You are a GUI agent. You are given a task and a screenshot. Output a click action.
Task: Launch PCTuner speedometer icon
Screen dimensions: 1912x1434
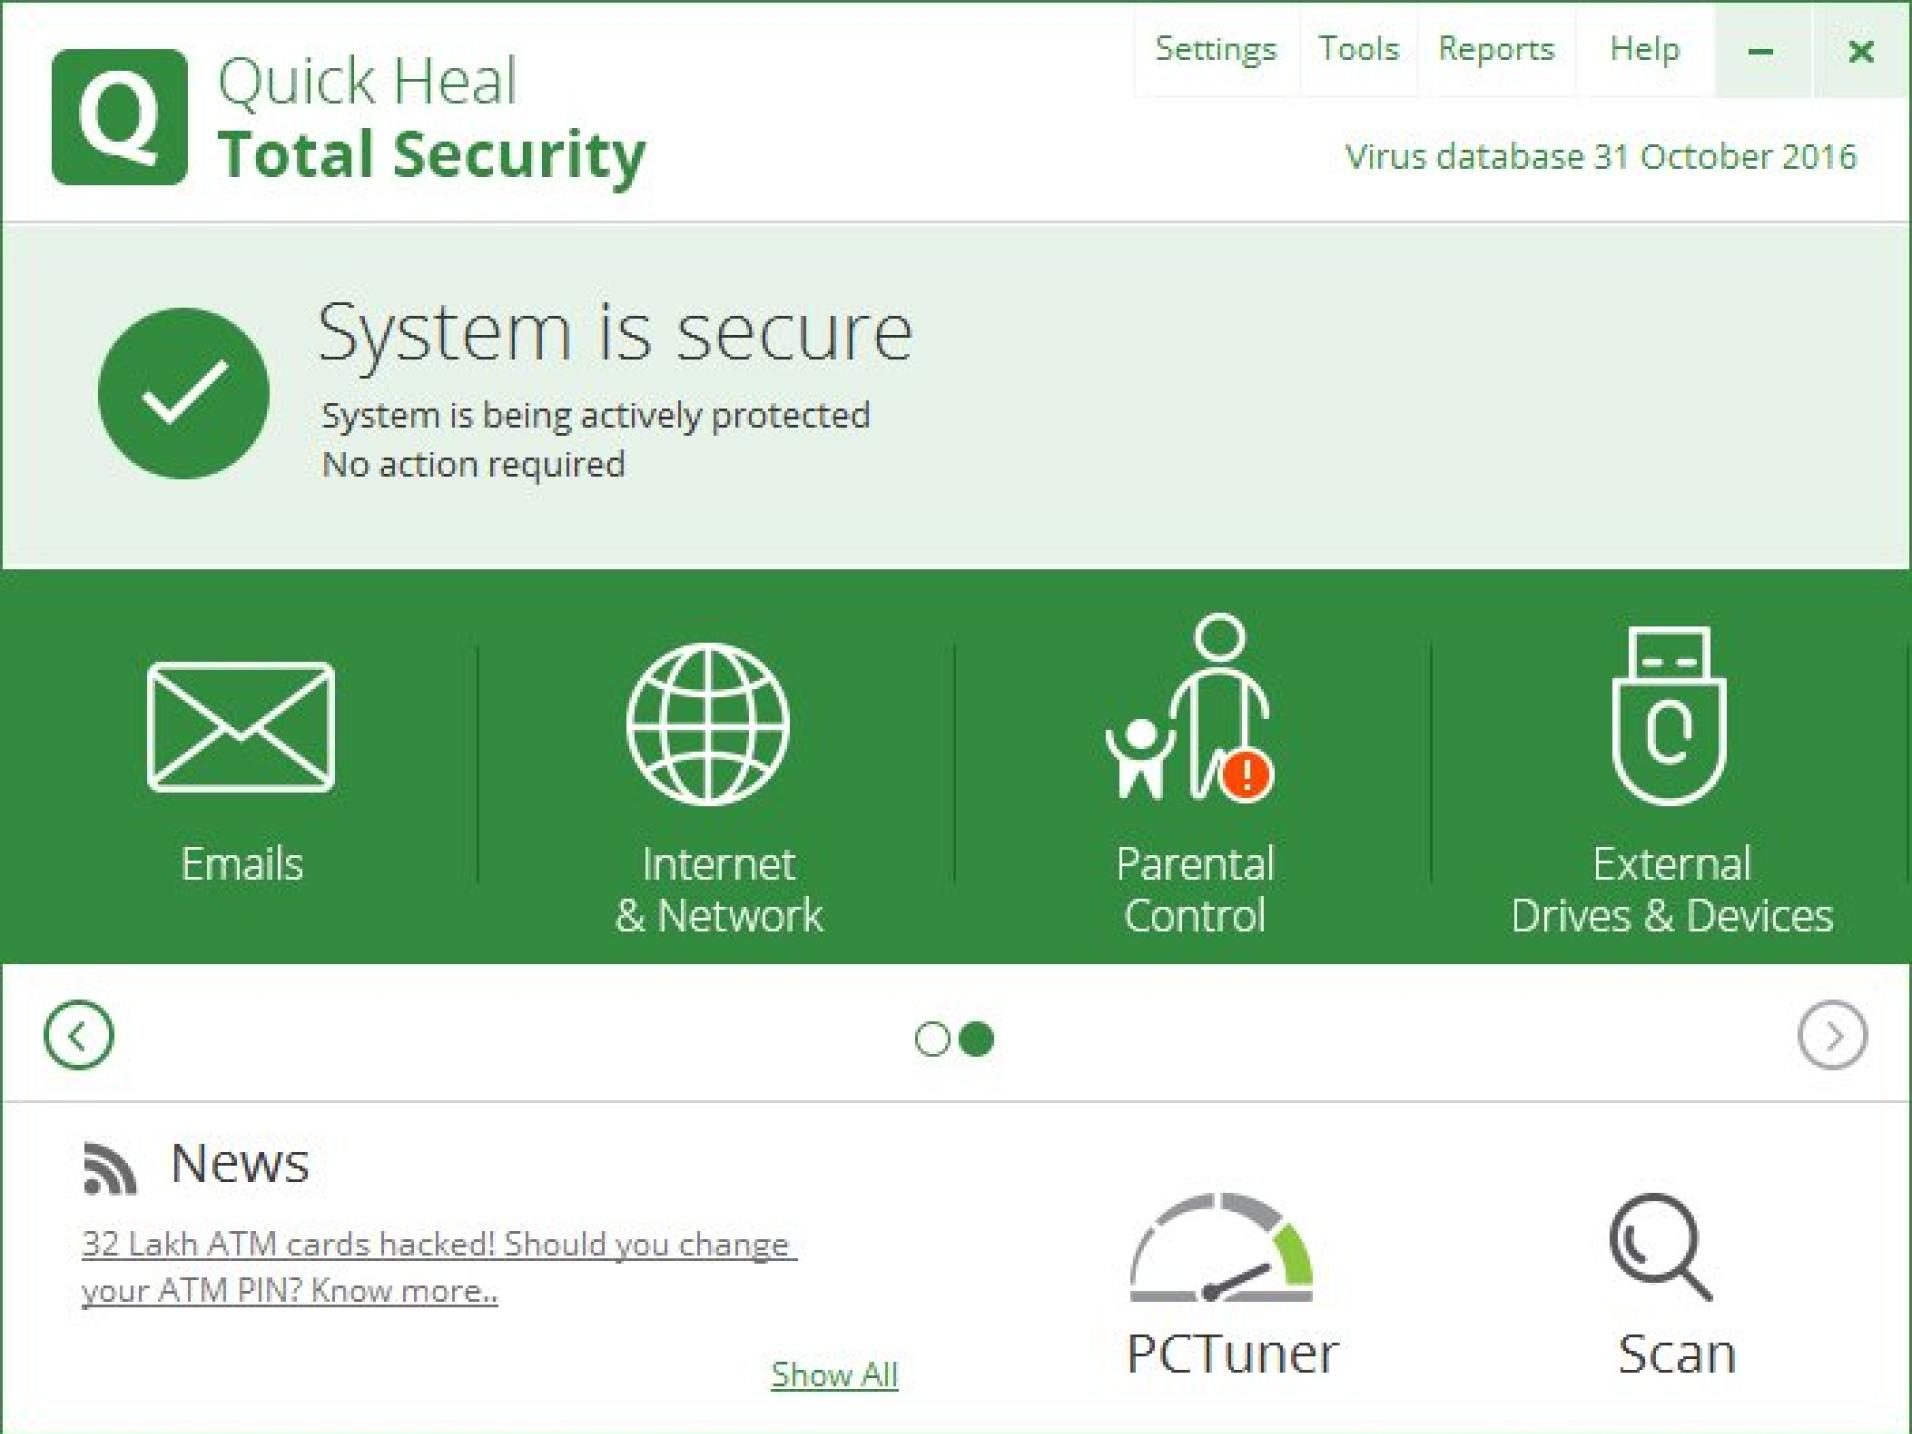(1221, 1247)
